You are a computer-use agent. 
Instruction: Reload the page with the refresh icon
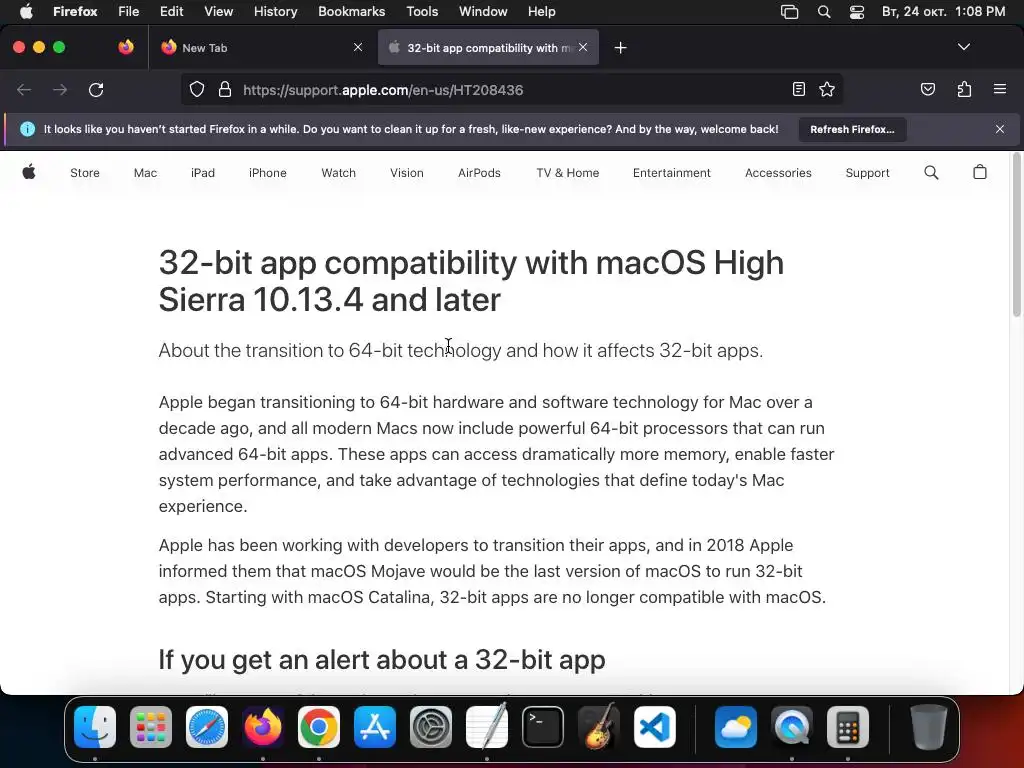coord(96,89)
